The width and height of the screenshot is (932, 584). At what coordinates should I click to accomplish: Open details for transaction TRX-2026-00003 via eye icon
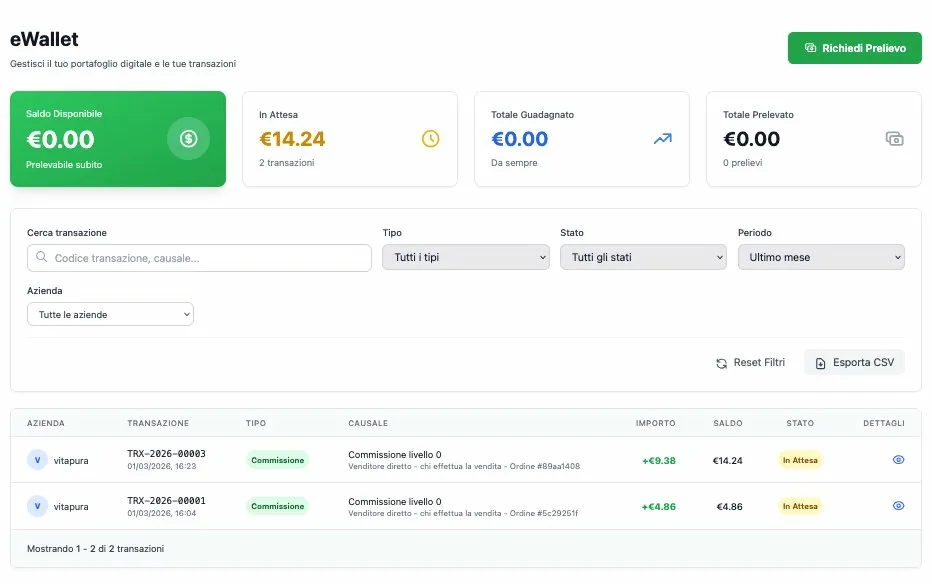897,460
